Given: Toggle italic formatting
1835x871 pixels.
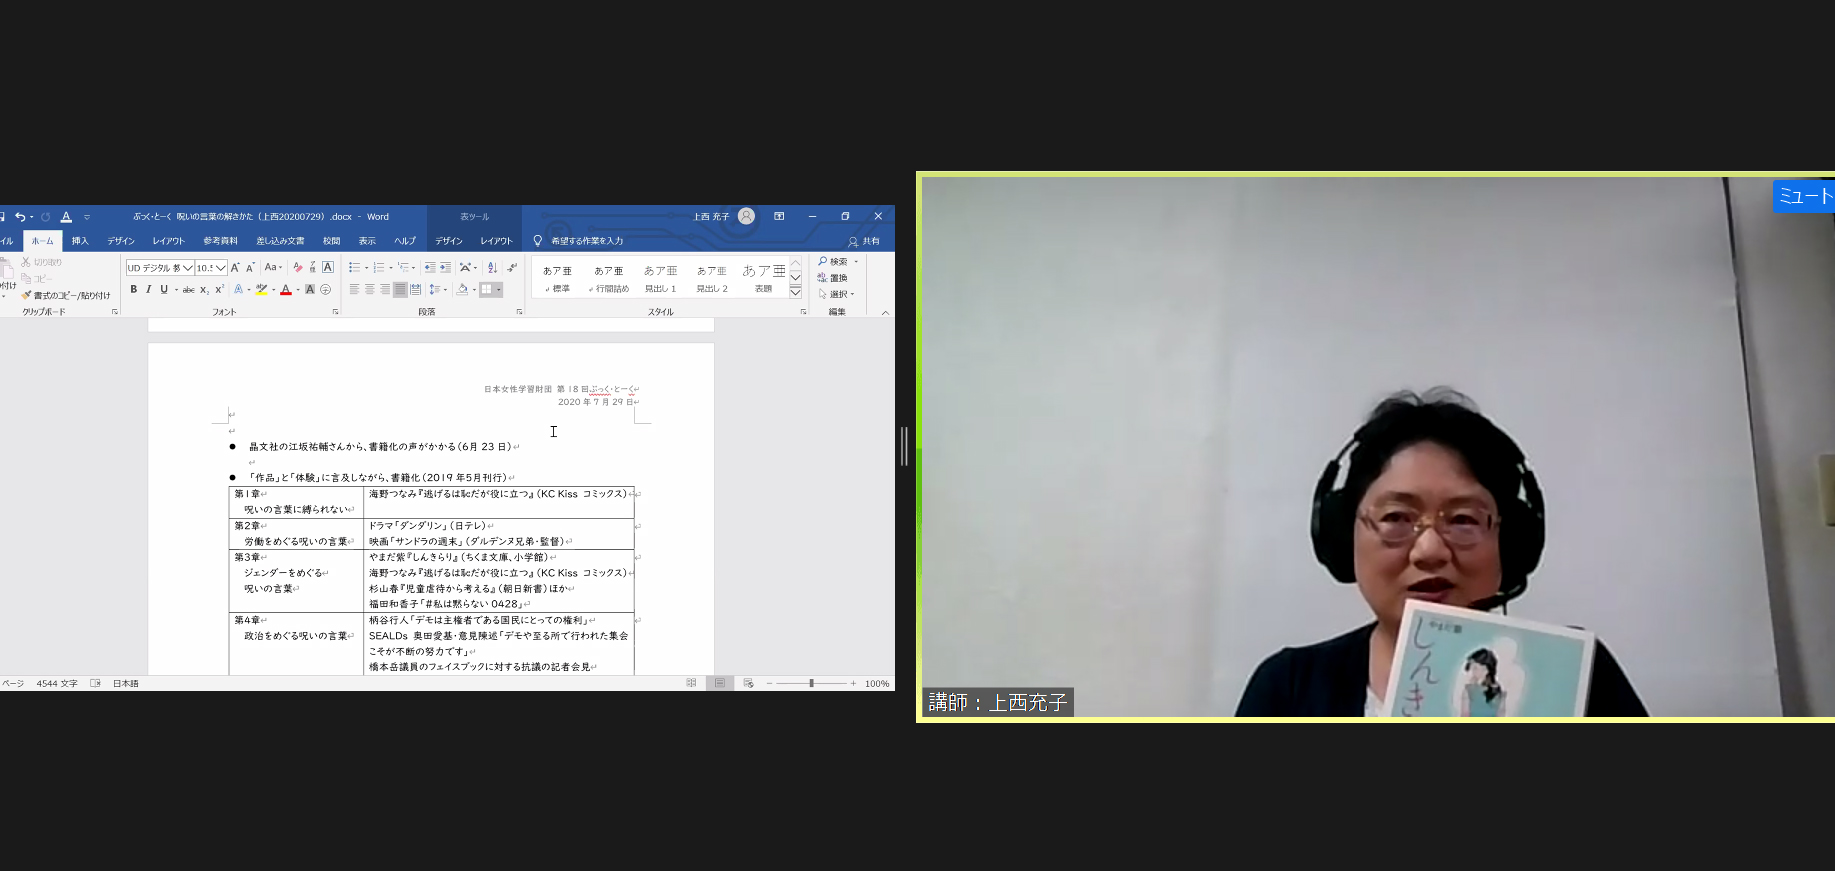Looking at the screenshot, I should (149, 289).
